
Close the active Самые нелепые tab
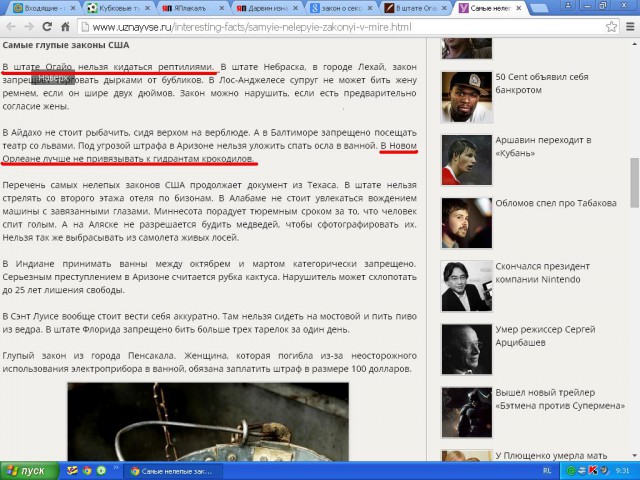pyautogui.click(x=519, y=8)
